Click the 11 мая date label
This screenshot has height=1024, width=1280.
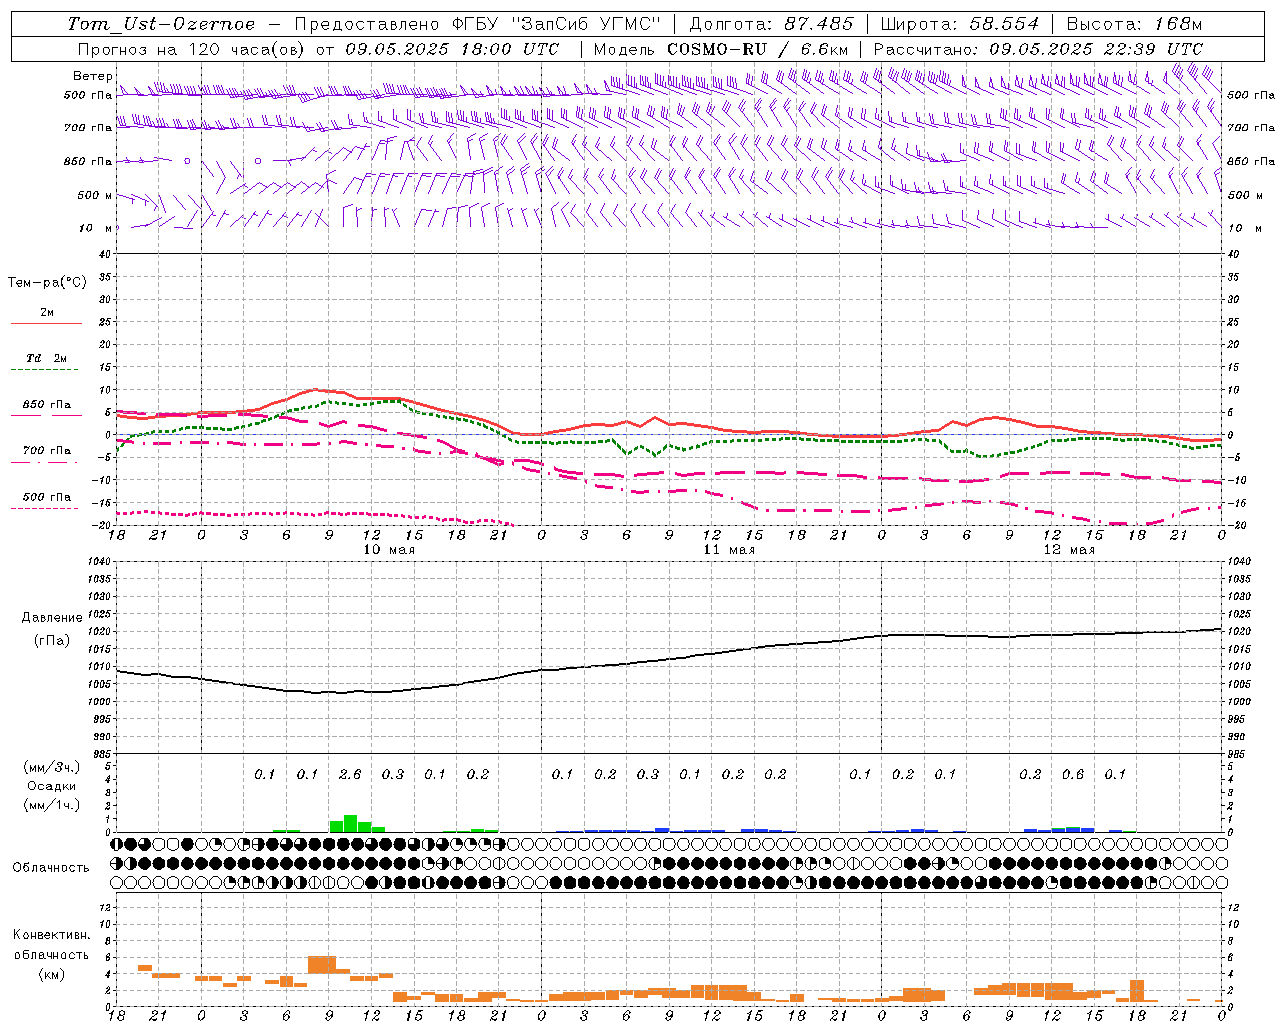click(x=729, y=550)
